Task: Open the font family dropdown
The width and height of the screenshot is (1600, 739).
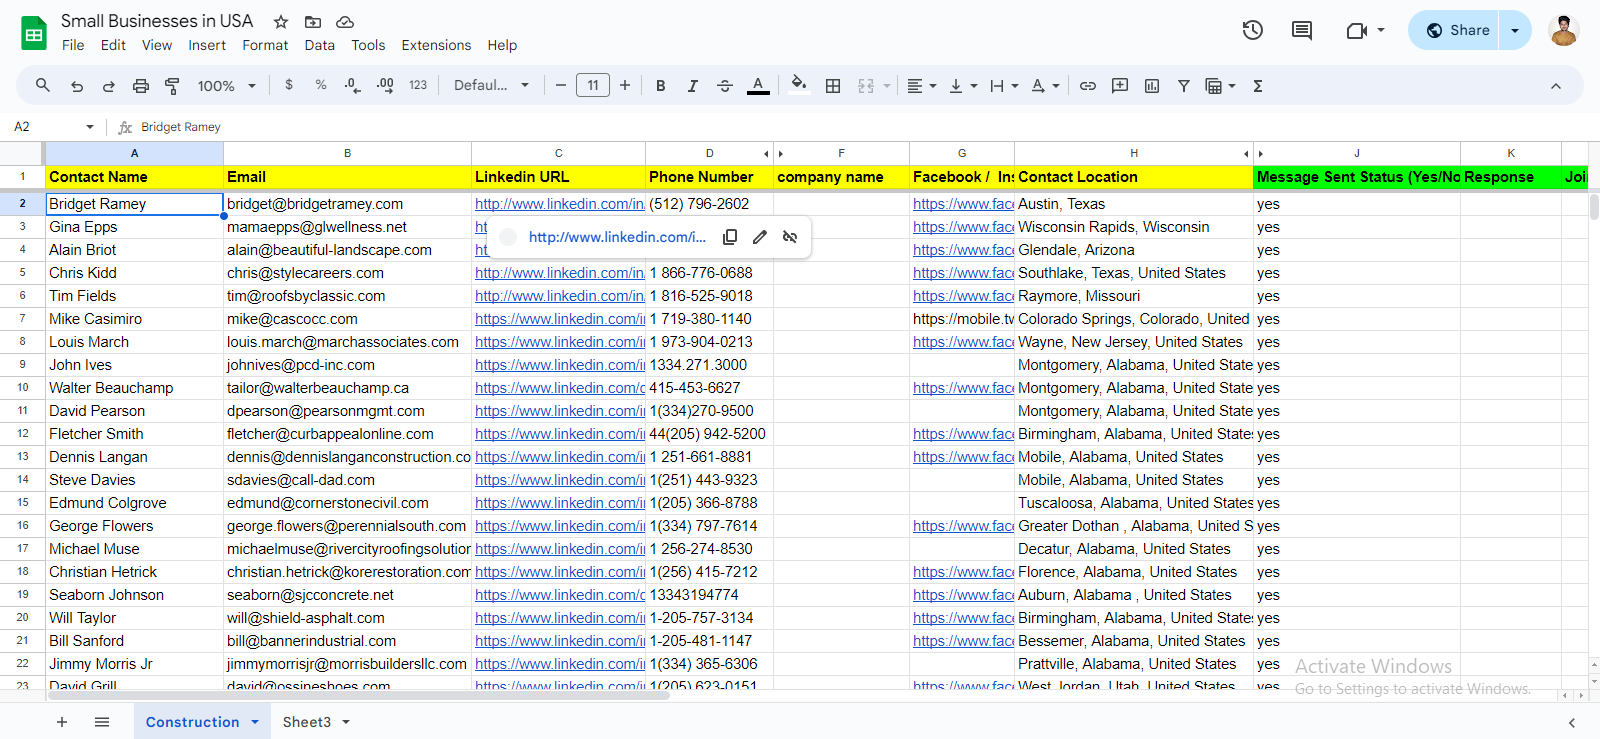Action: [x=491, y=86]
